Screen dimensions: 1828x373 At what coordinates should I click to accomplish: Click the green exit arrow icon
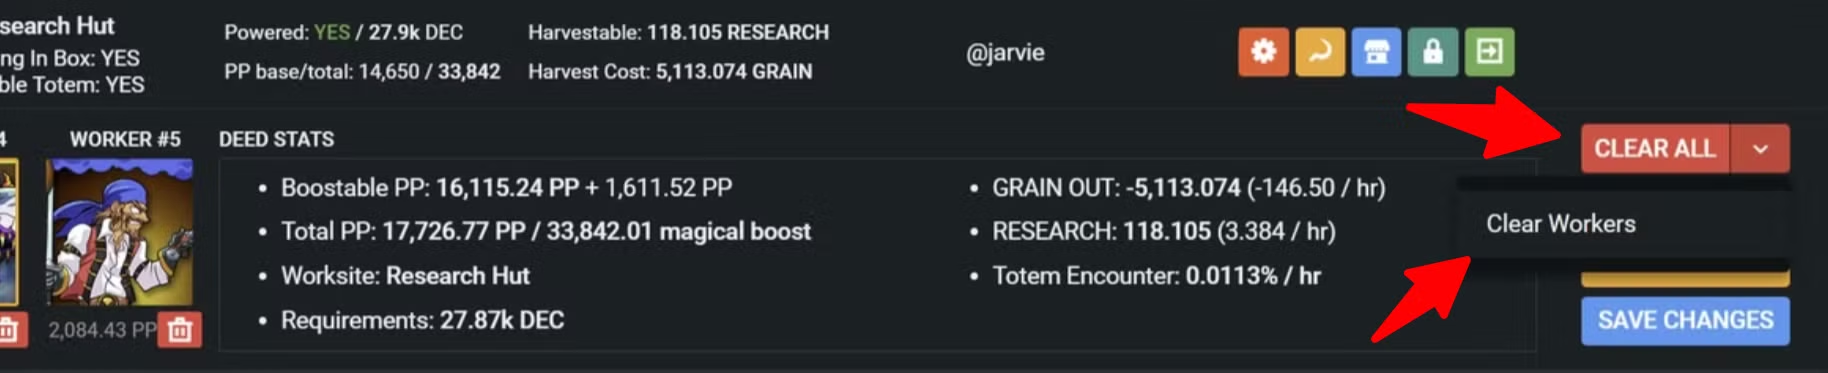pos(1489,52)
